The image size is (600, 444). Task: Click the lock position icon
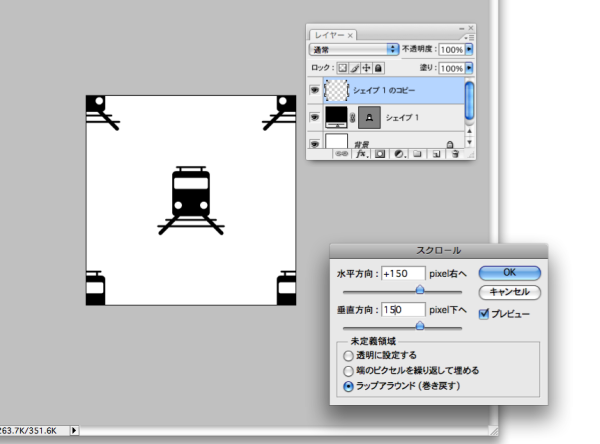[x=366, y=68]
